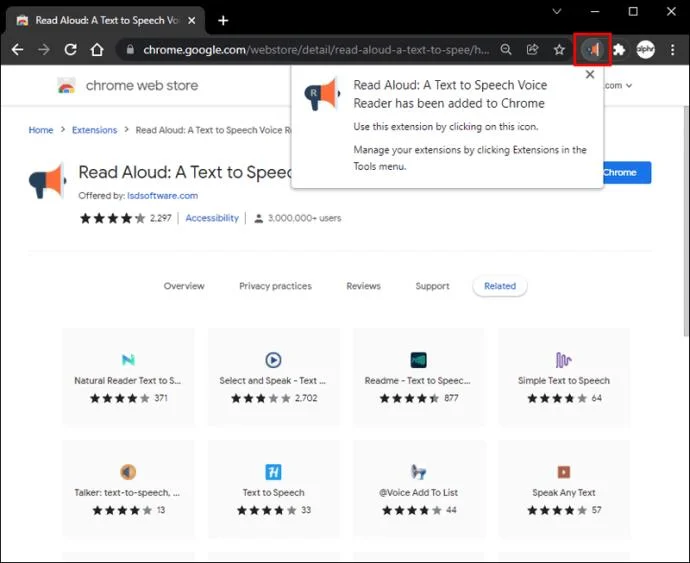This screenshot has height=563, width=690.
Task: Open site info lock icon
Action: (x=130, y=49)
